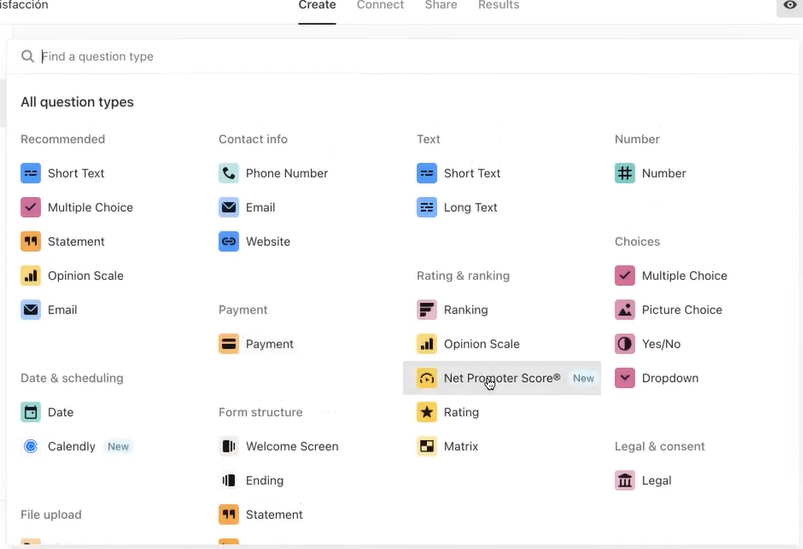The height and width of the screenshot is (549, 803).
Task: Open the Connect tab
Action: coord(380,6)
